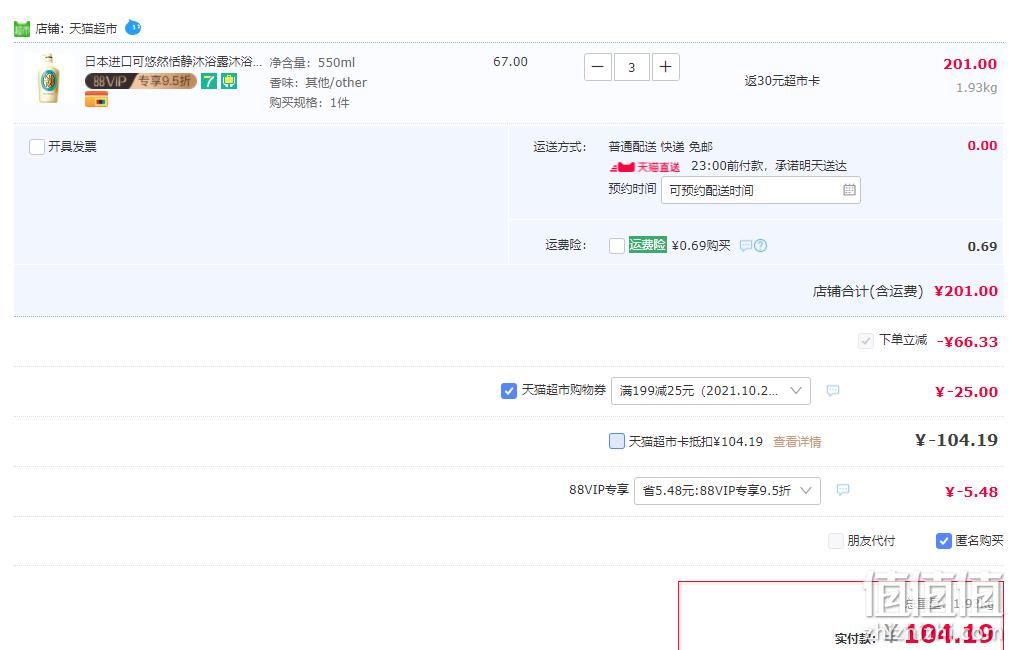Click the 店铺: 天猫超市 store name

(76, 28)
